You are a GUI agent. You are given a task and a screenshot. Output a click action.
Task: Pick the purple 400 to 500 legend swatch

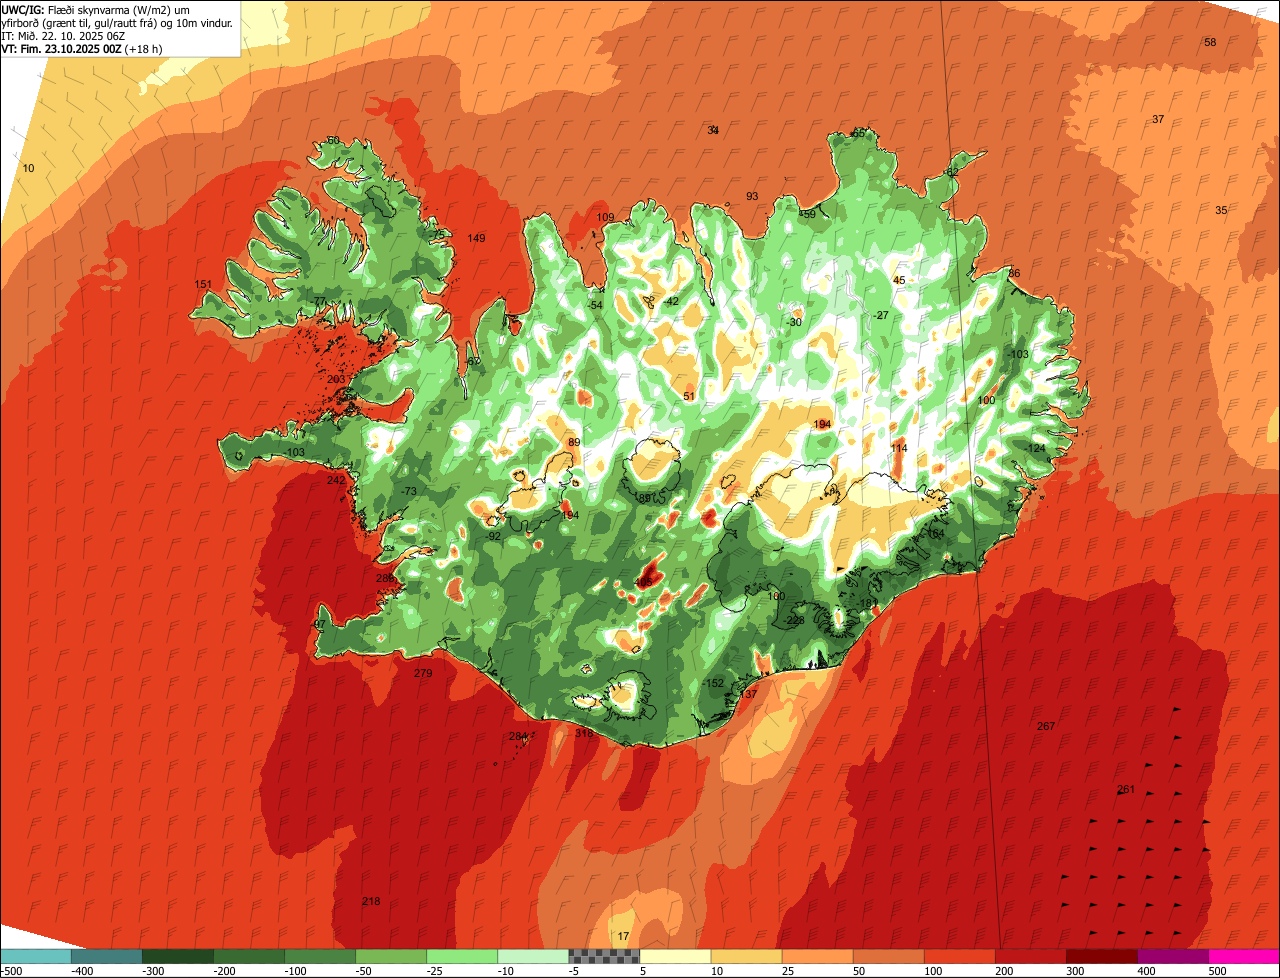(1172, 956)
